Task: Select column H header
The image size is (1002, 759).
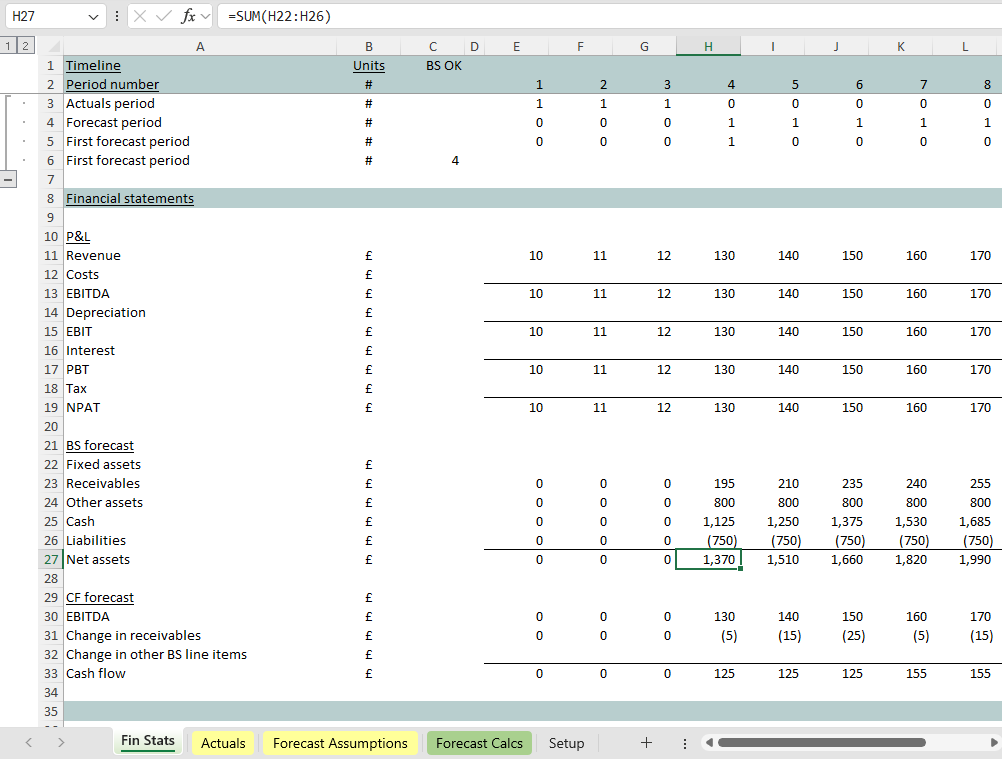Action: [708, 46]
